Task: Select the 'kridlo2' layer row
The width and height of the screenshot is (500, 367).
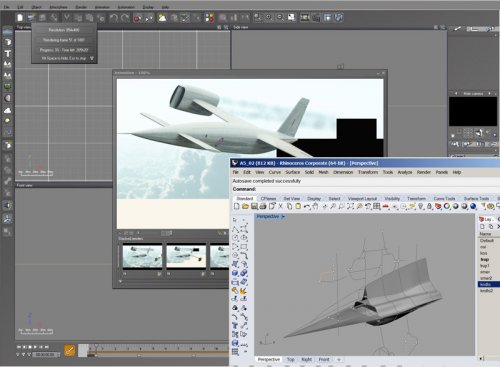Action: 489,291
